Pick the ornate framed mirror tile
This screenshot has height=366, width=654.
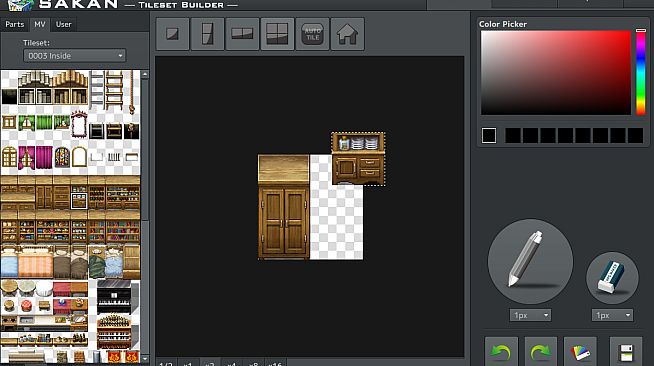tap(79, 124)
